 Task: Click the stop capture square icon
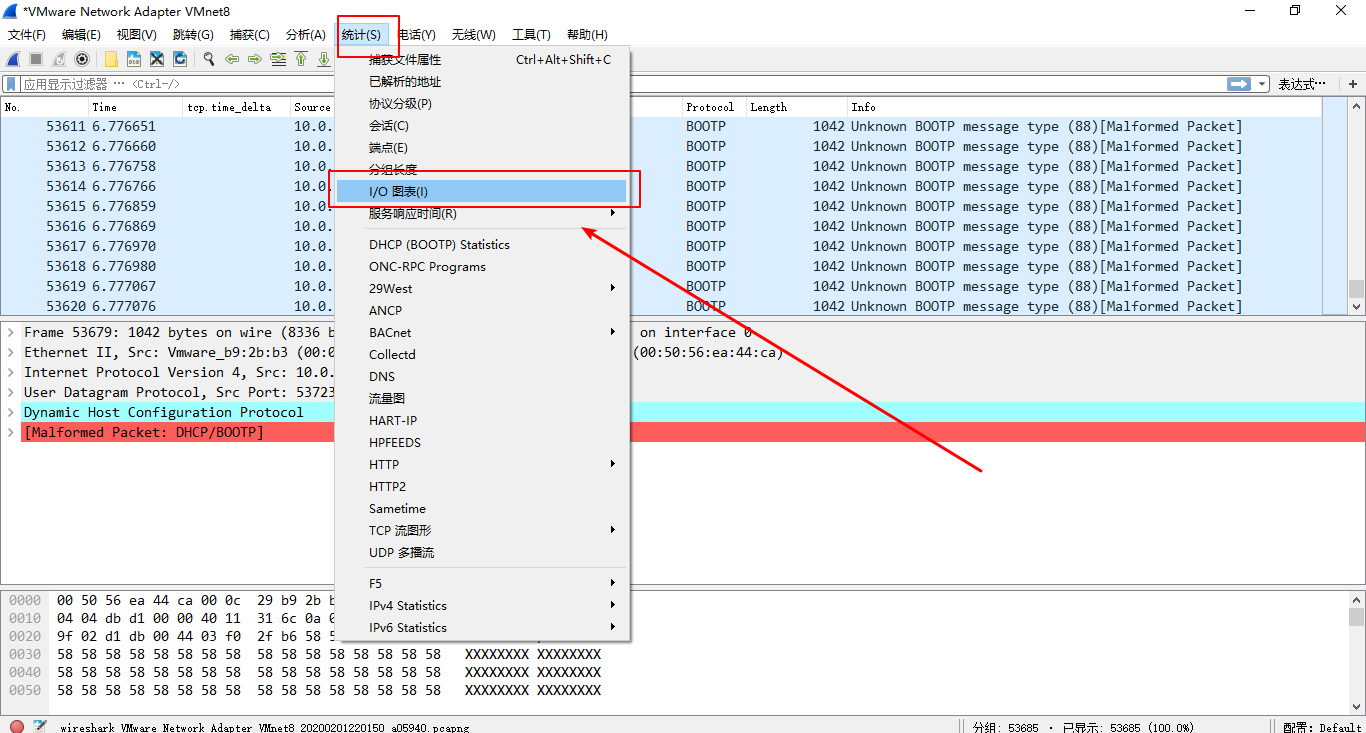(35, 59)
